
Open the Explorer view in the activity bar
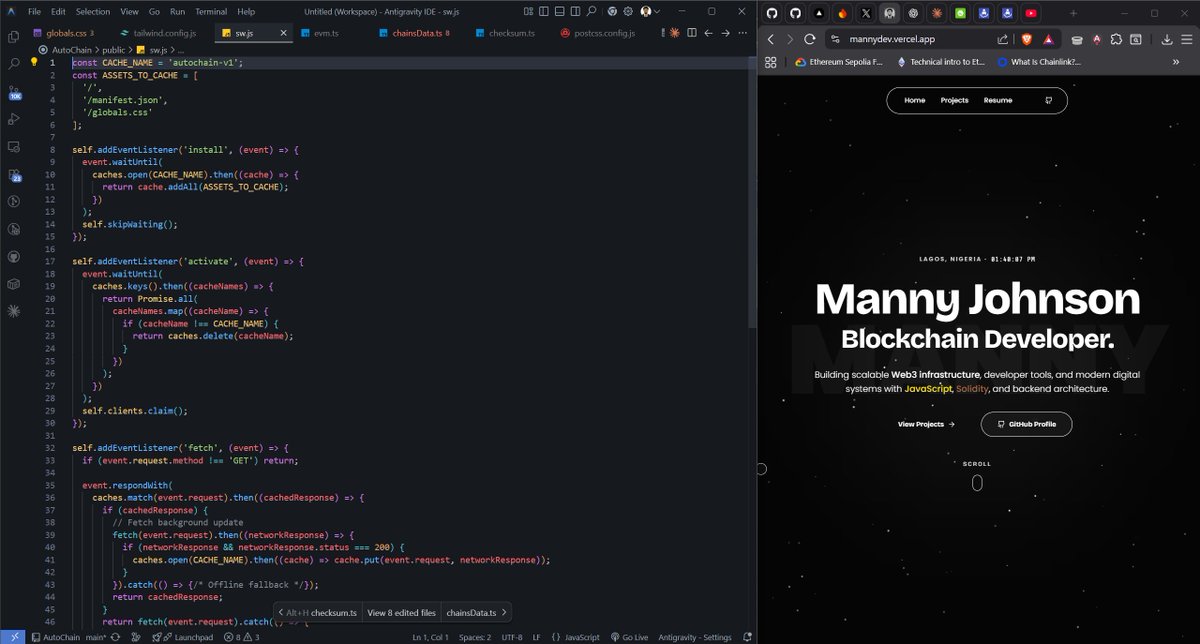point(14,37)
